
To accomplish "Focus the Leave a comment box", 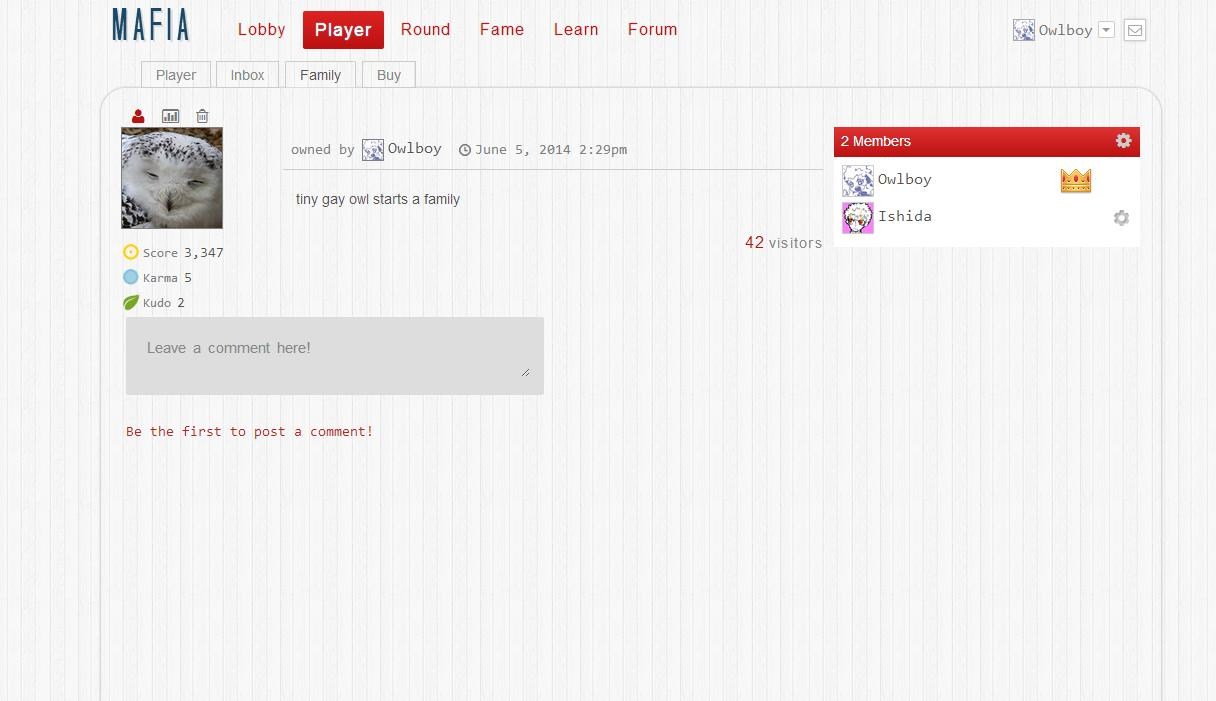I will (335, 356).
